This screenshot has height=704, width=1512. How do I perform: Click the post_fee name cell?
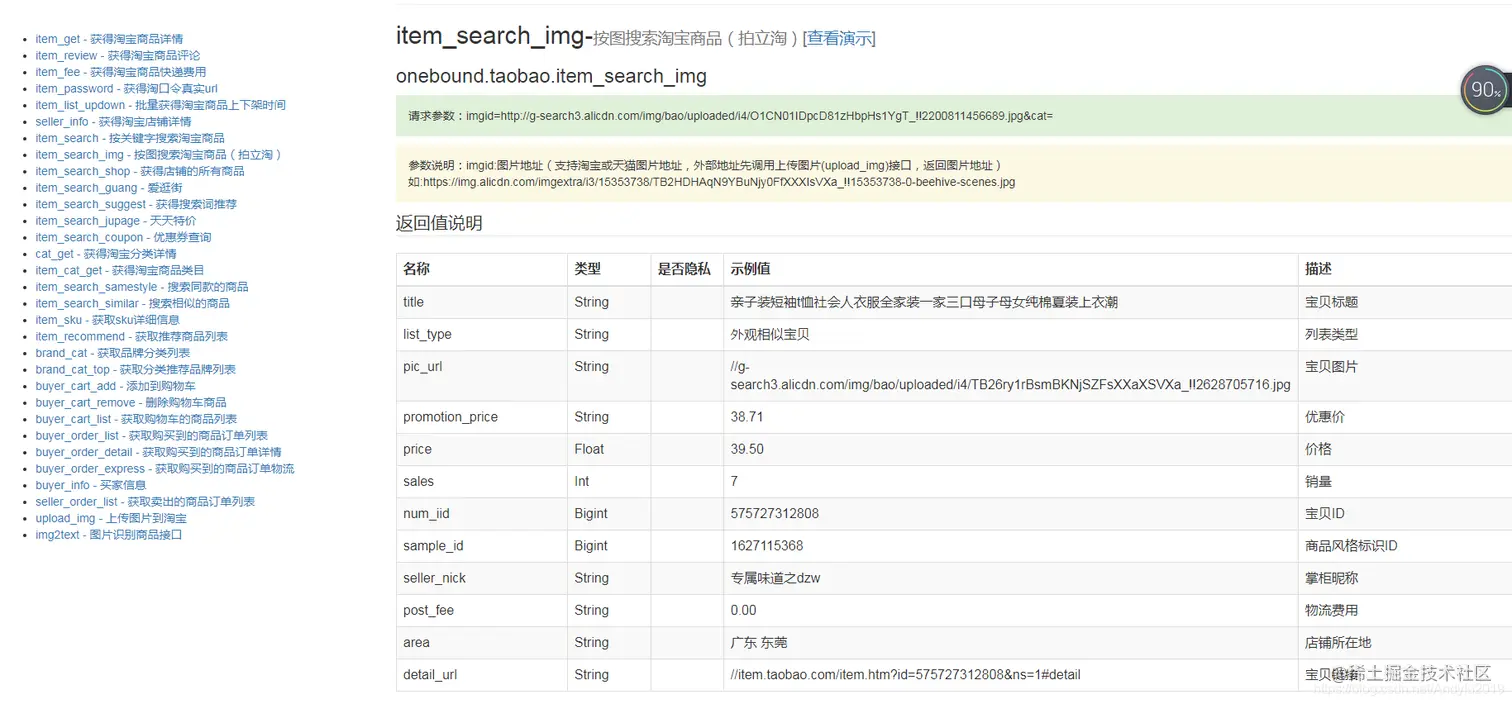click(482, 610)
